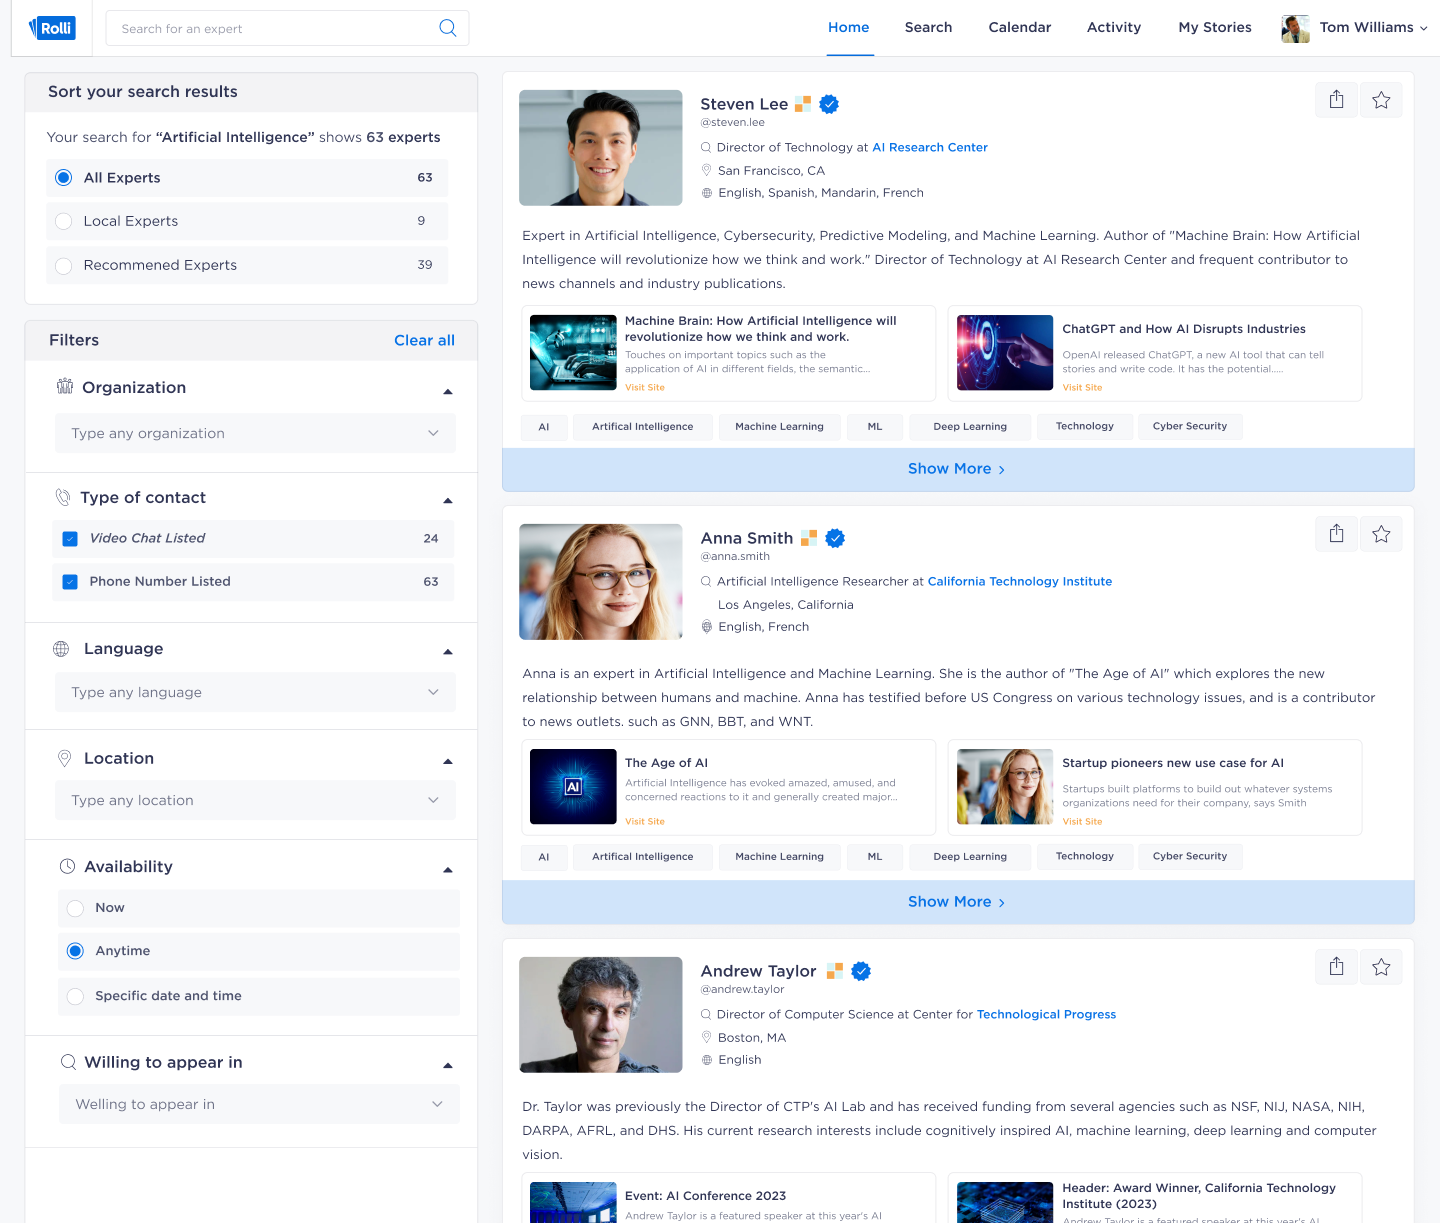Image resolution: width=1440 pixels, height=1223 pixels.
Task: Star Steven Lee as favorite
Action: coord(1381,100)
